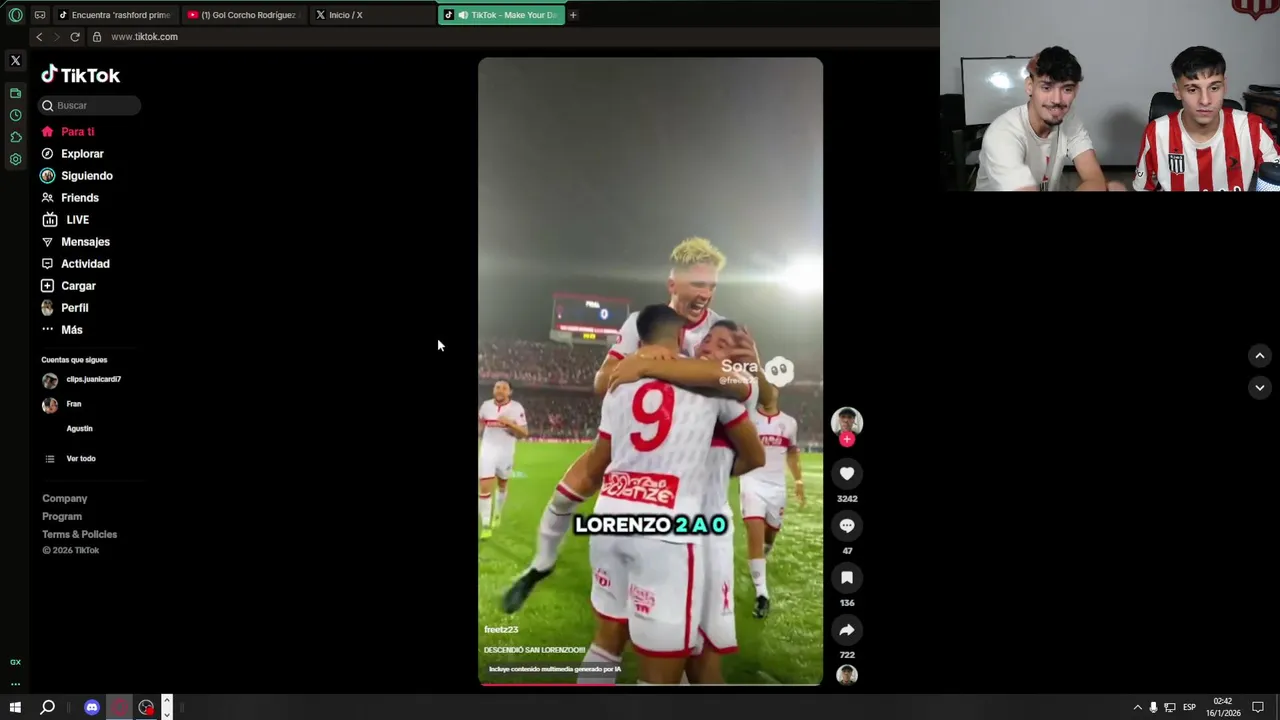
Task: Open the Para ti feed
Action: point(68,132)
